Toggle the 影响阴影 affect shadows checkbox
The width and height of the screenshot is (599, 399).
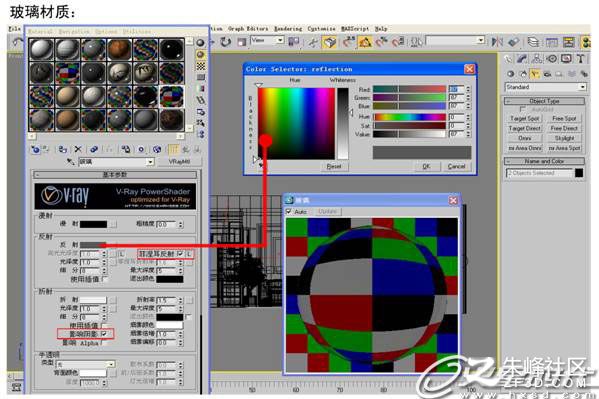coord(104,334)
